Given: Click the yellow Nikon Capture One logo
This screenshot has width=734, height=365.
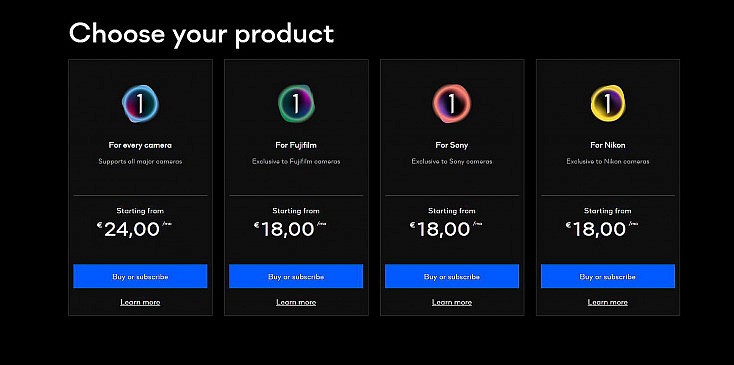Looking at the screenshot, I should click(608, 103).
